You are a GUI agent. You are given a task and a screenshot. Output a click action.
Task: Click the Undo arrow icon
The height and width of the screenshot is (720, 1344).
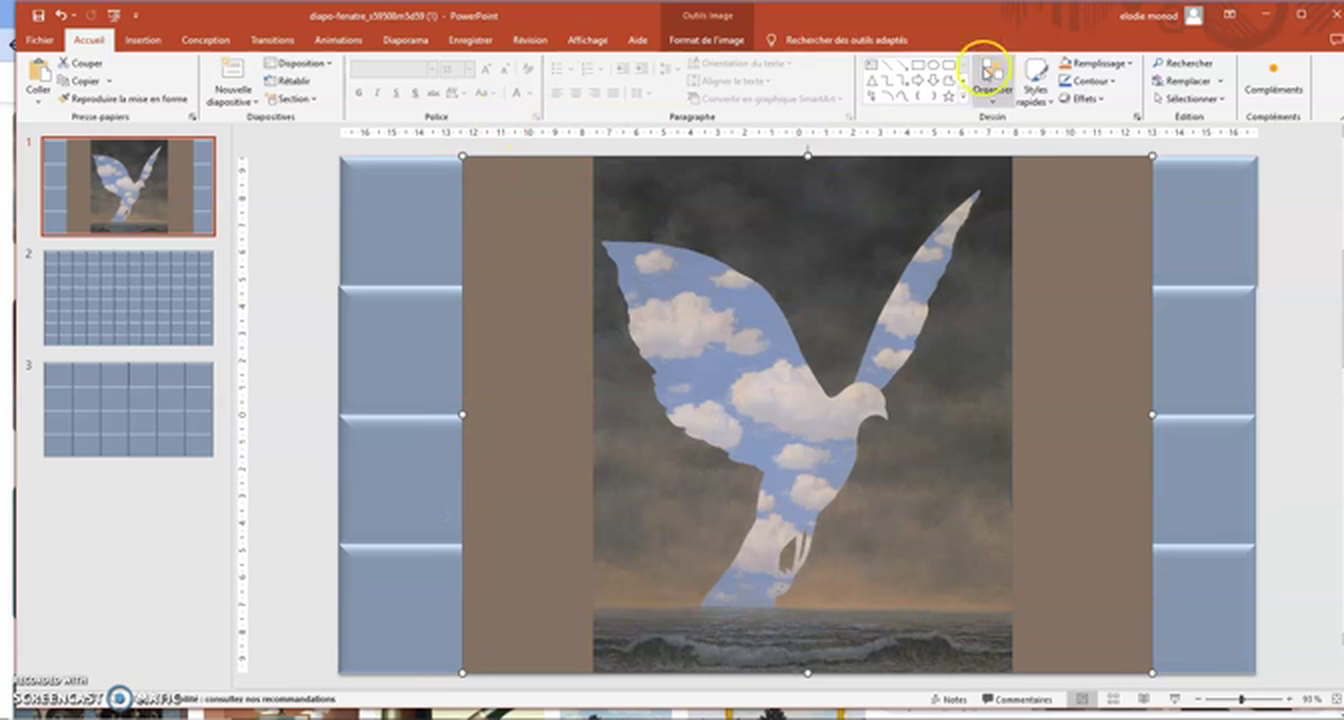pyautogui.click(x=62, y=16)
